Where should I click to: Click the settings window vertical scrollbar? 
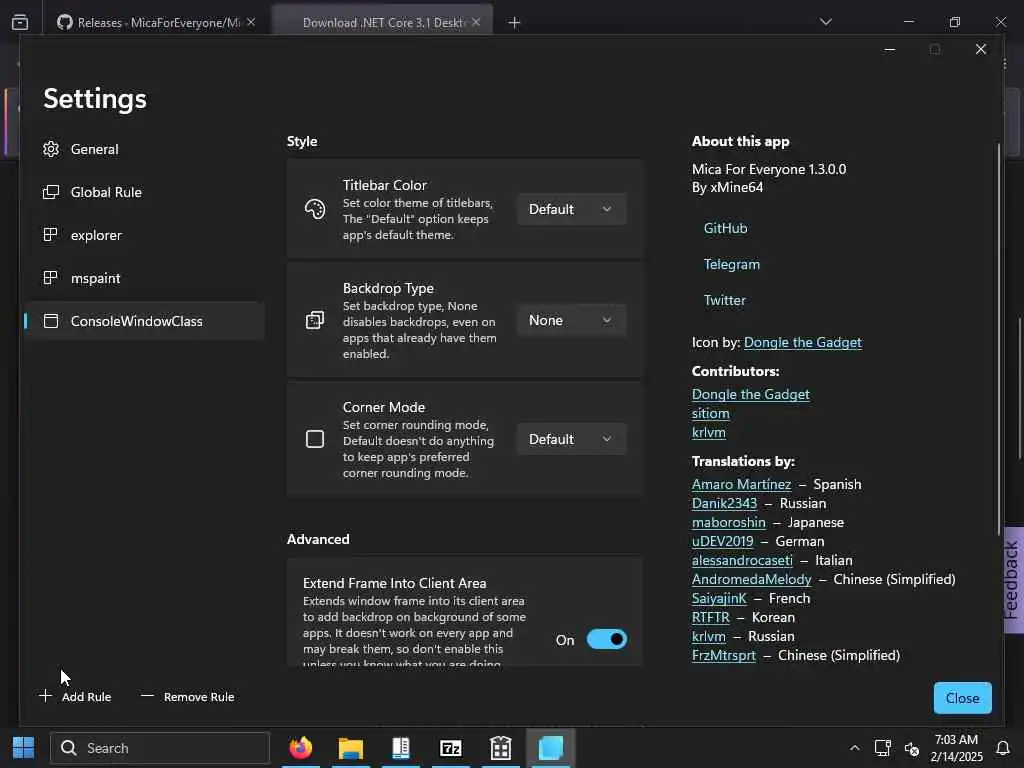click(999, 340)
